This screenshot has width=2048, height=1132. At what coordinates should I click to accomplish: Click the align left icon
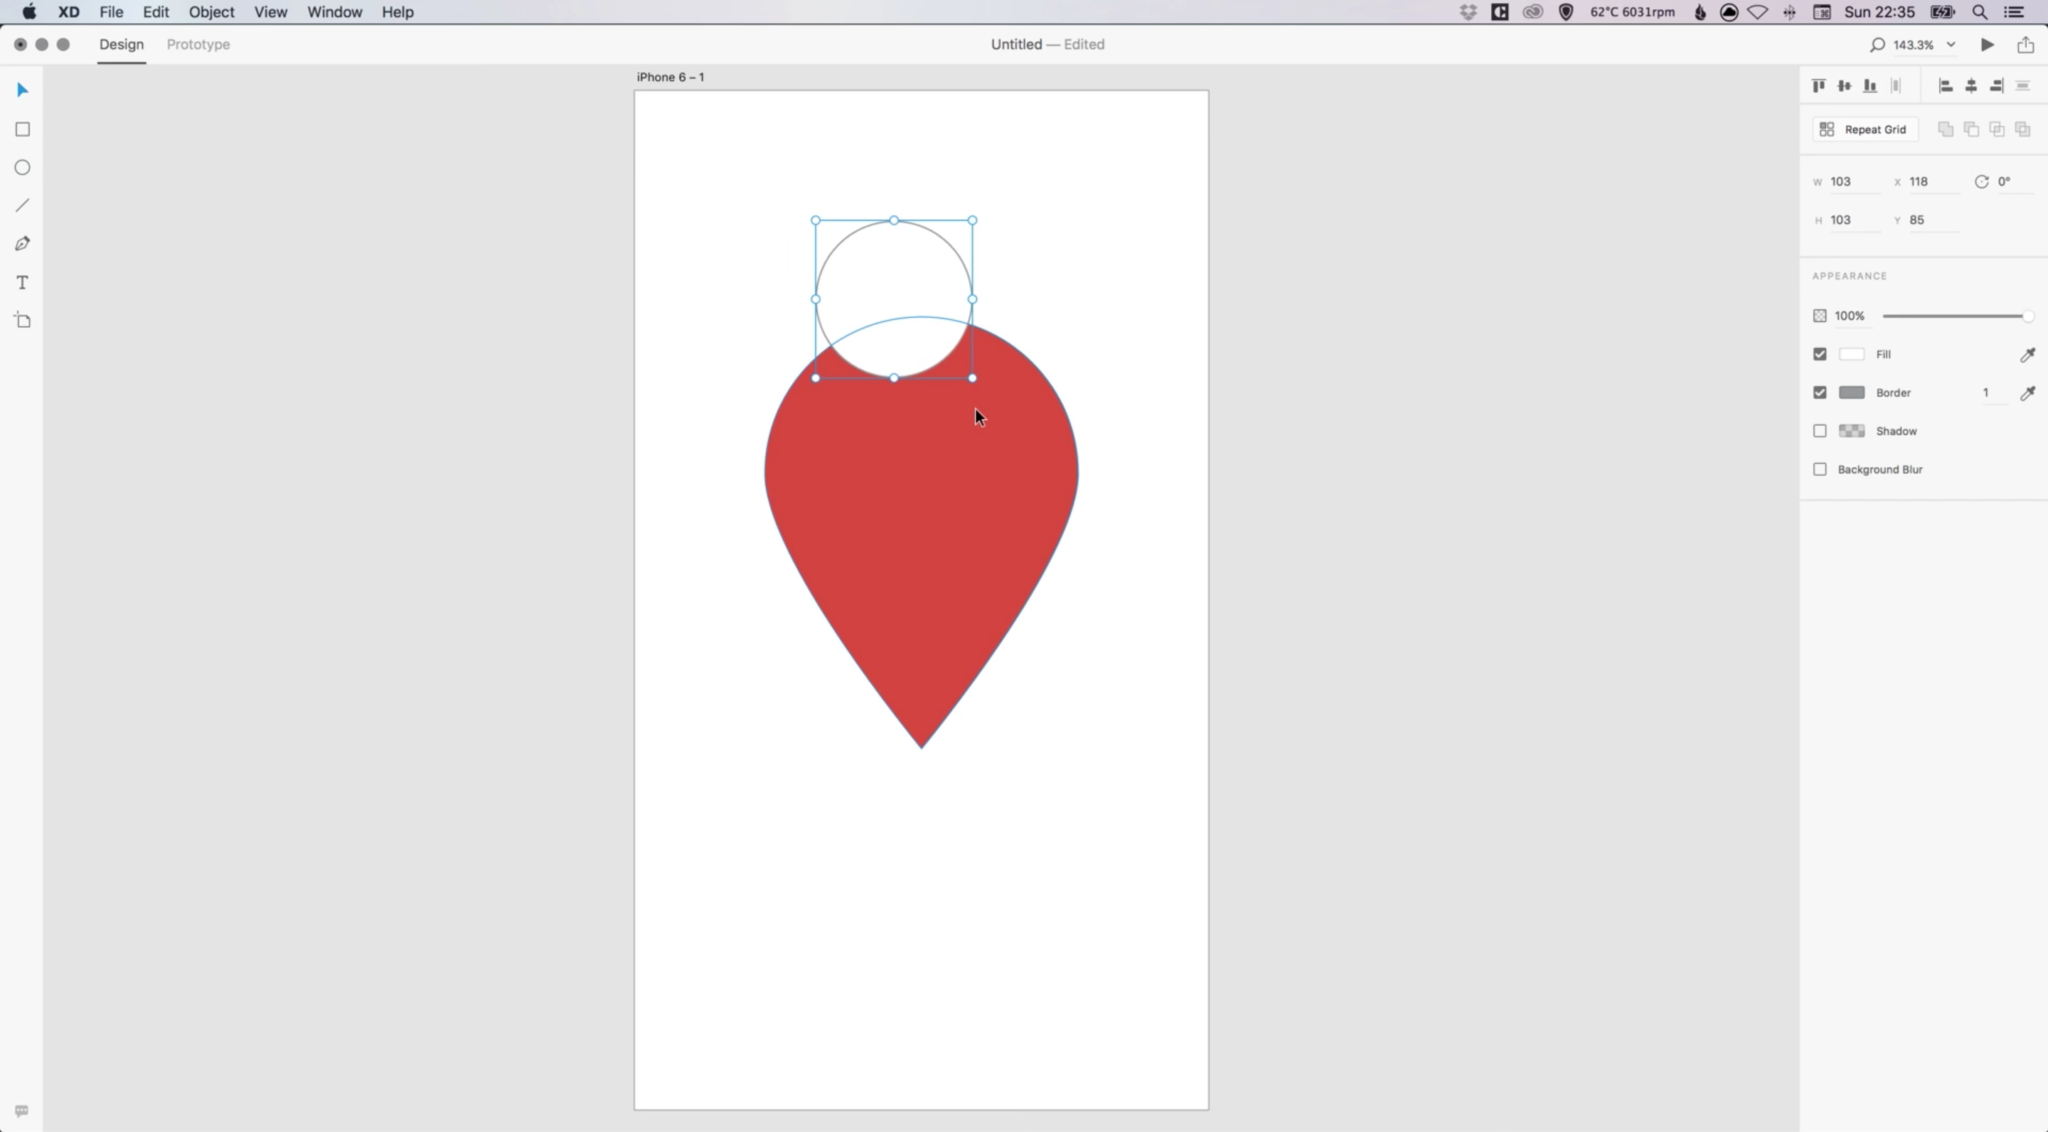tap(1946, 85)
